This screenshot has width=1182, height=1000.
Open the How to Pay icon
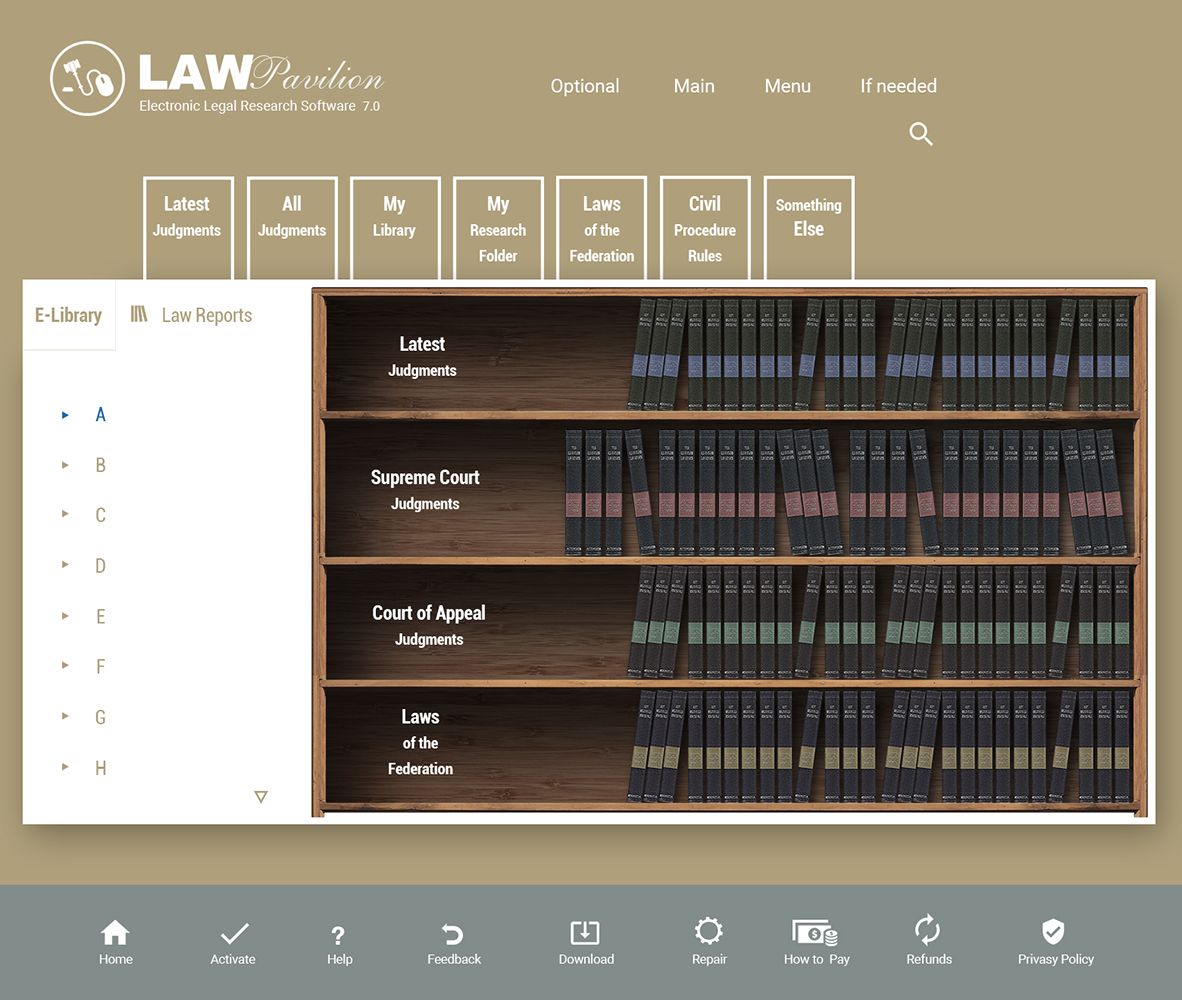[815, 933]
